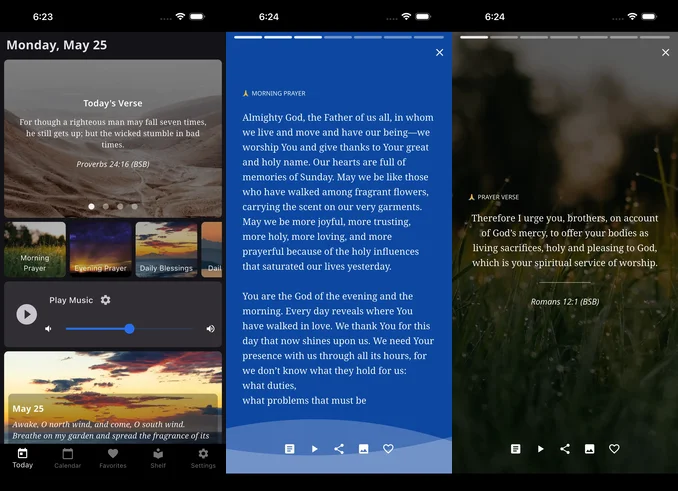678x491 pixels.
Task: Play music with the round play button
Action: pyautogui.click(x=27, y=314)
